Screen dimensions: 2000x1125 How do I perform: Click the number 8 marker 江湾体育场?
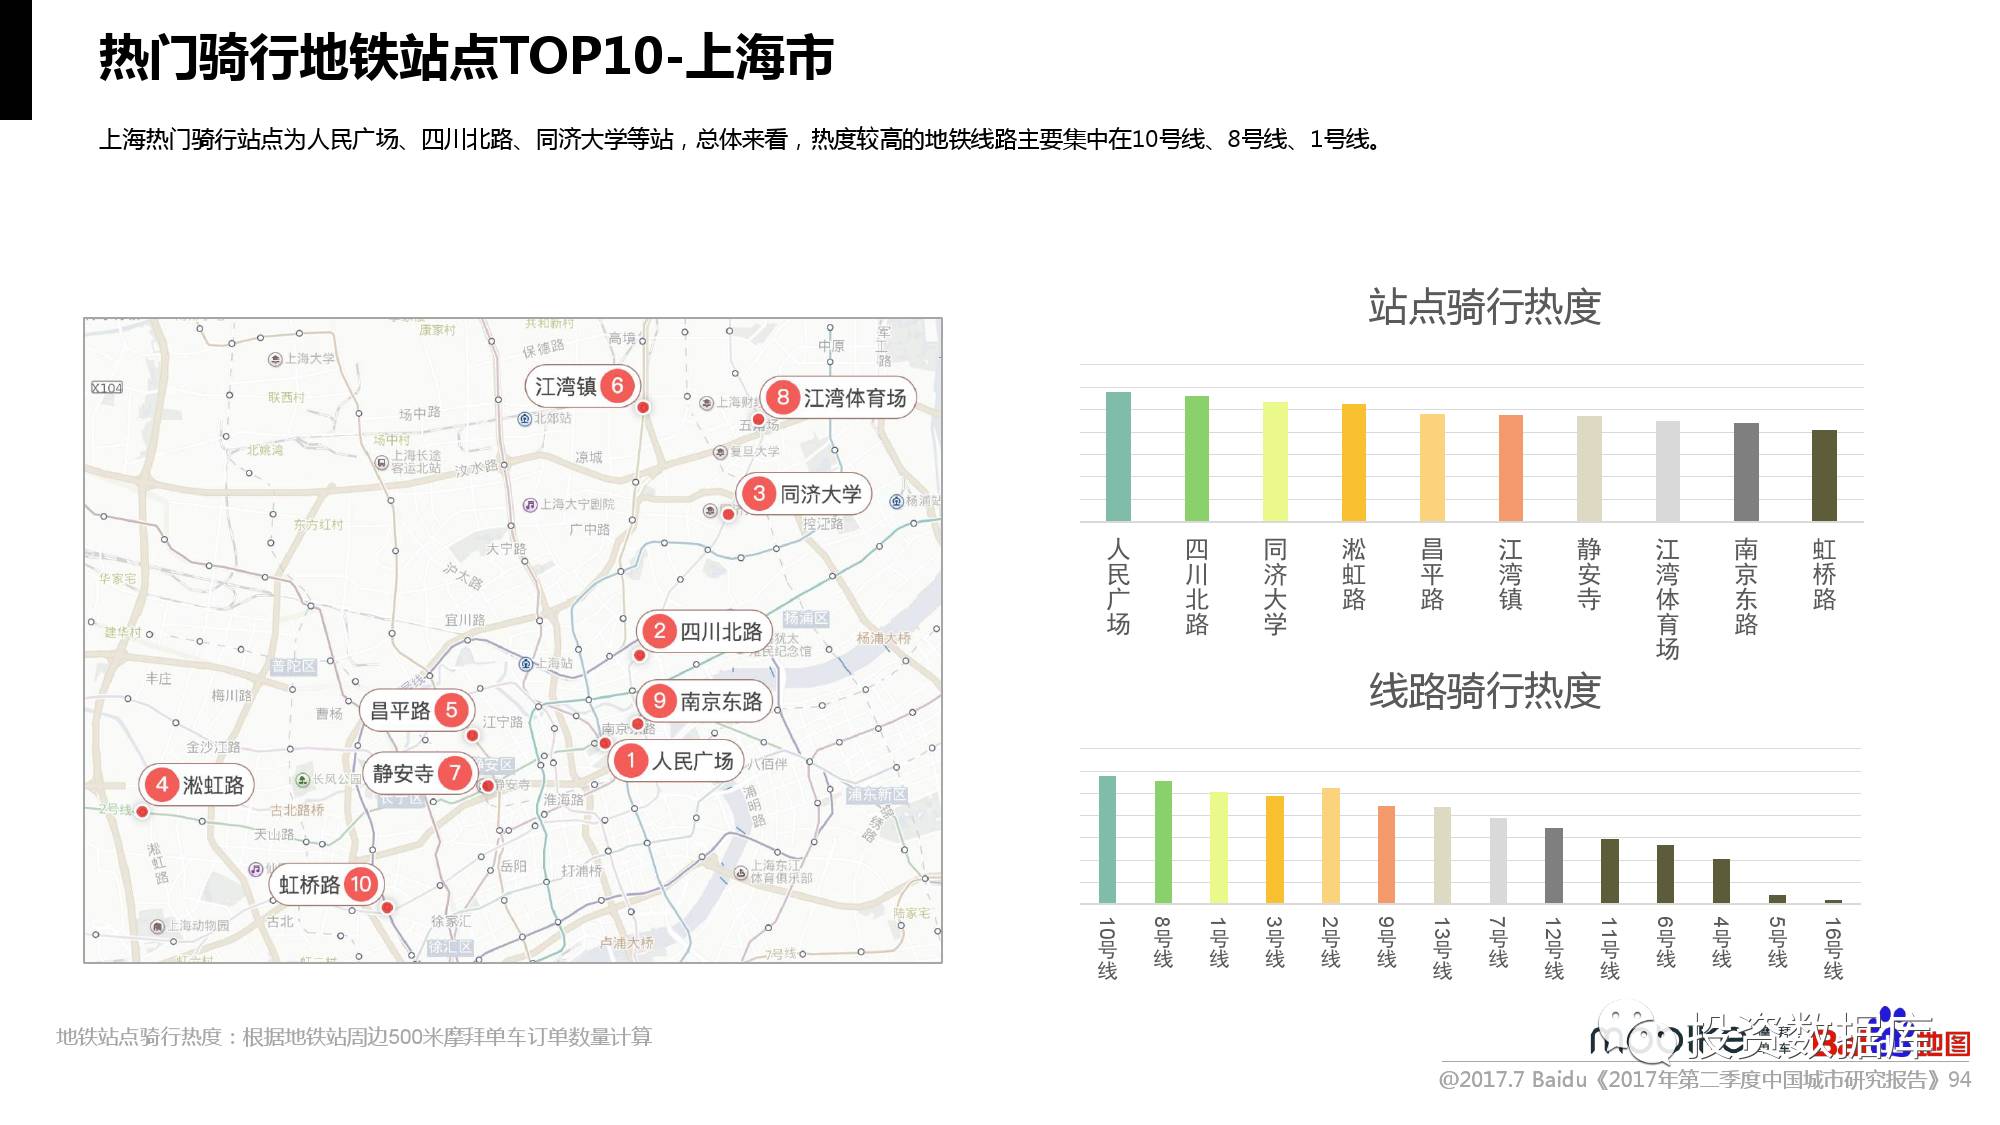pos(783,397)
